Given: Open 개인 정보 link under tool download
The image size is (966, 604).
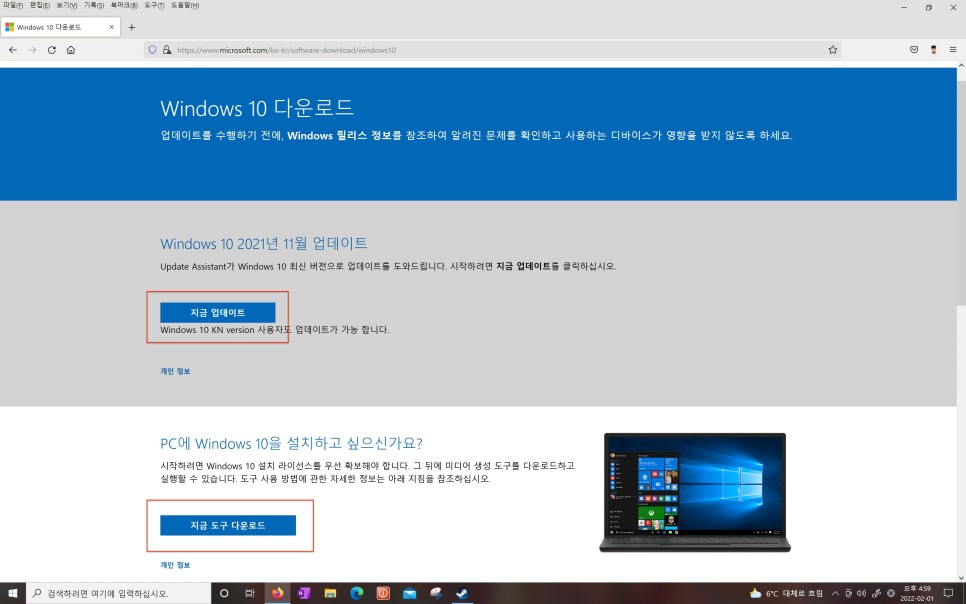Looking at the screenshot, I should click(175, 565).
